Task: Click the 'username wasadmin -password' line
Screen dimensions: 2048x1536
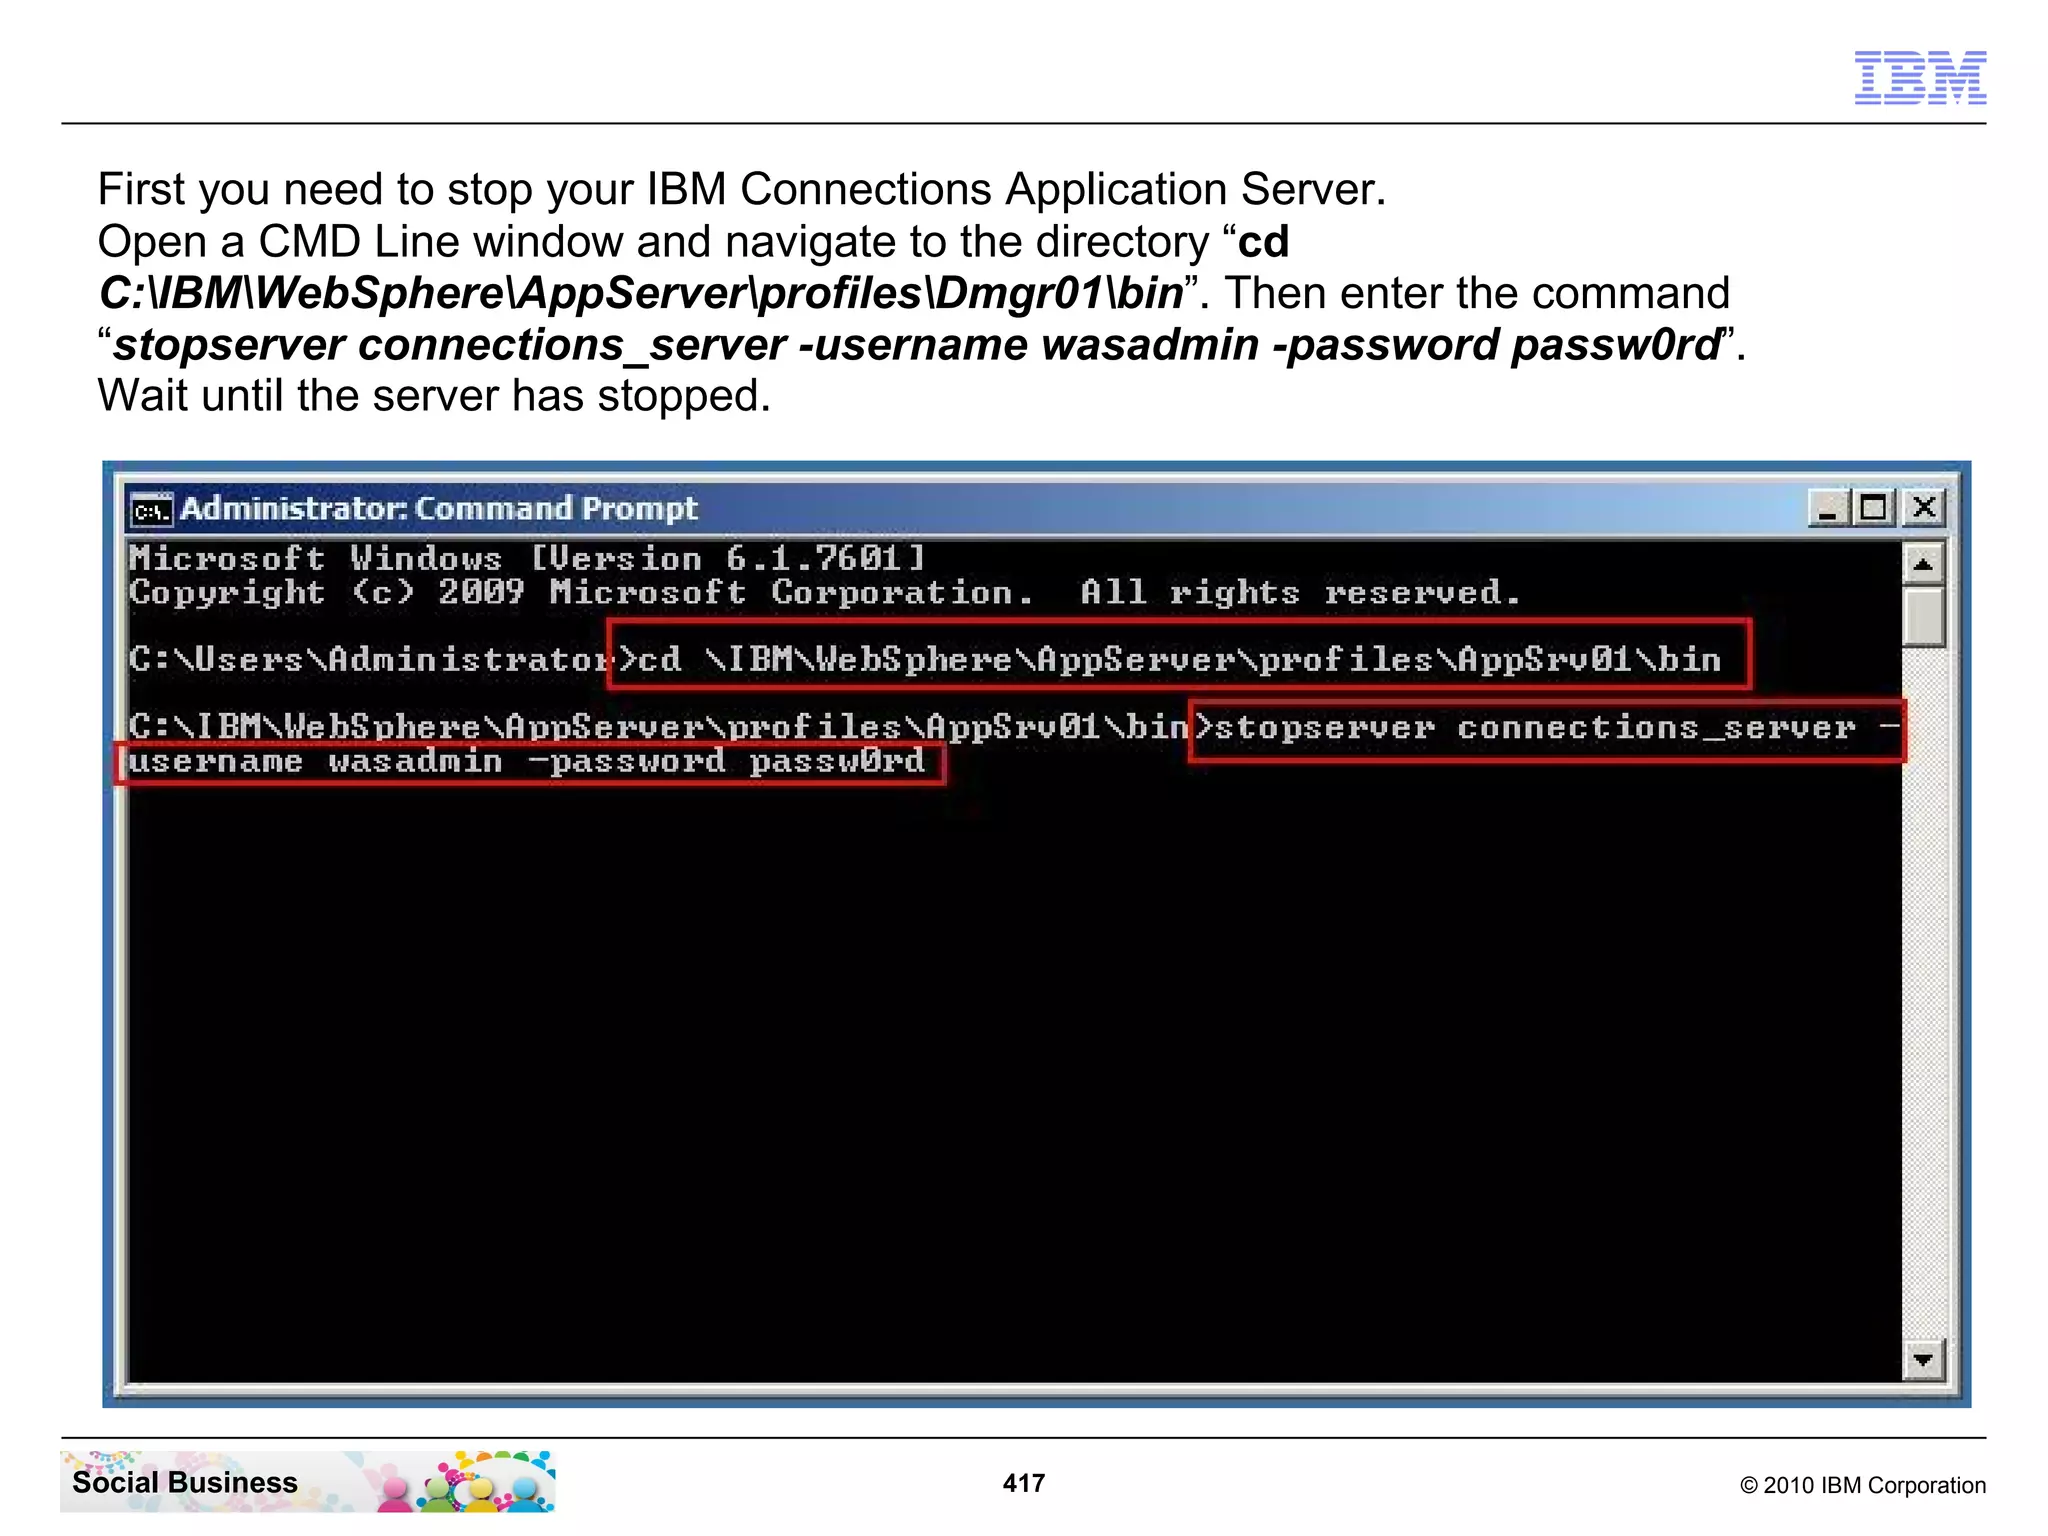Action: click(x=527, y=762)
